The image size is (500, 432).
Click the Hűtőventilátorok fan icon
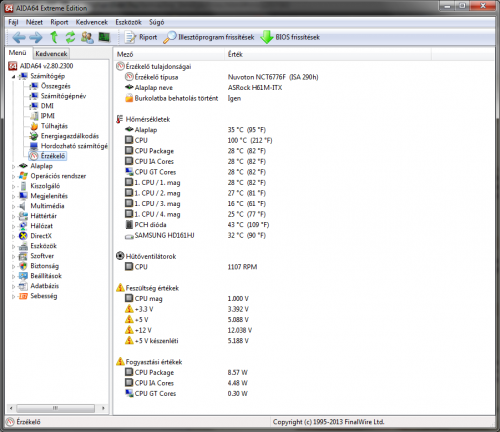click(x=120, y=256)
